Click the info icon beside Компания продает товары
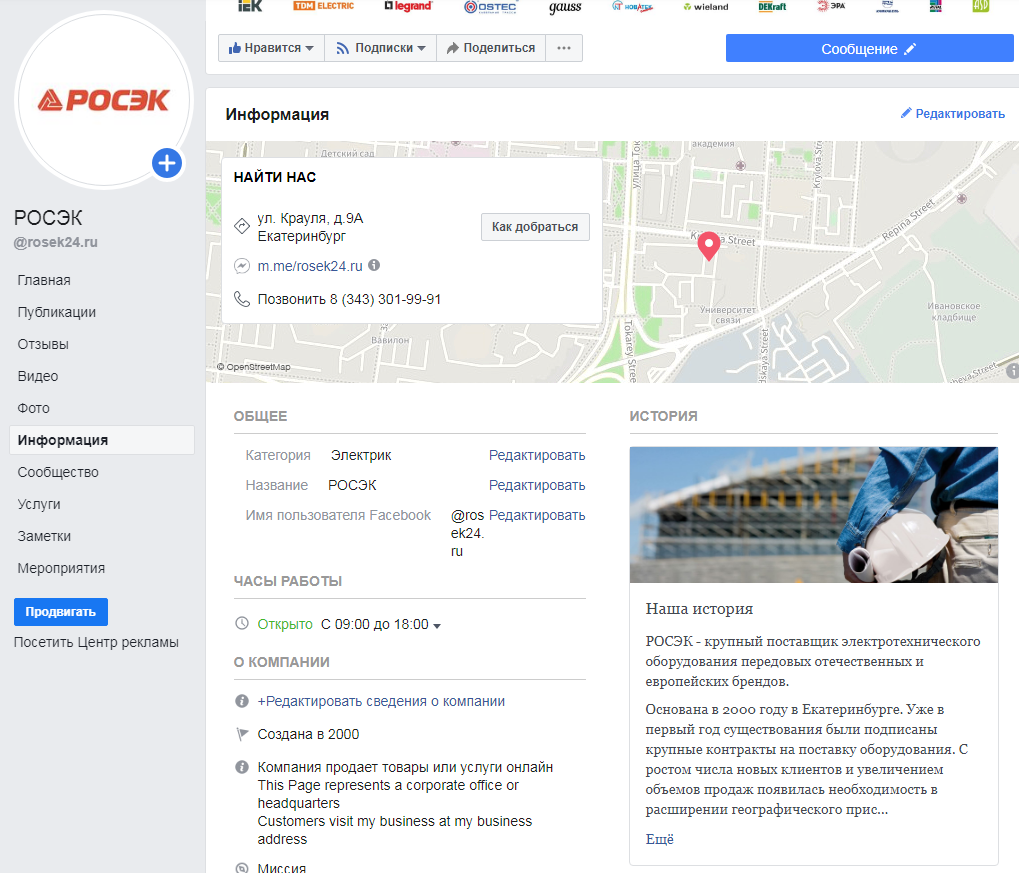 tap(242, 767)
